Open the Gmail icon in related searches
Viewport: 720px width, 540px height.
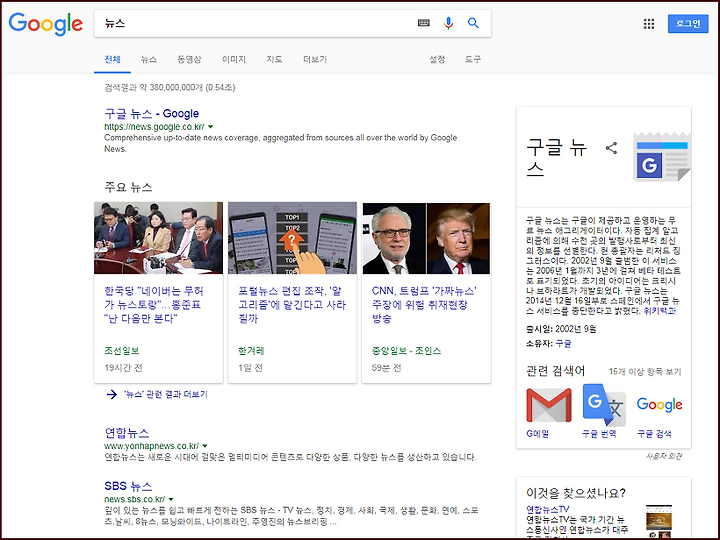click(x=549, y=405)
